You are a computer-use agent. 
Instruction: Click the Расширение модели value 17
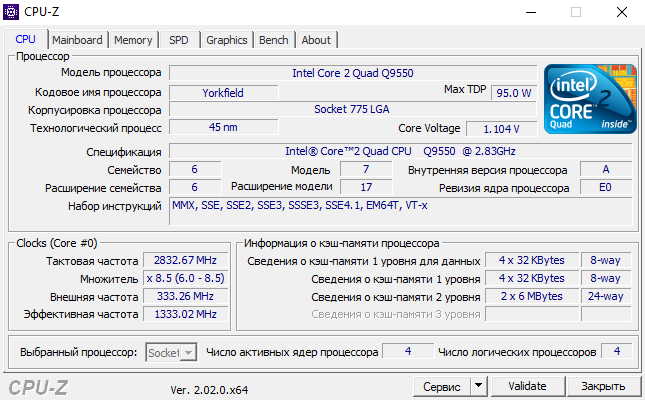click(x=366, y=187)
